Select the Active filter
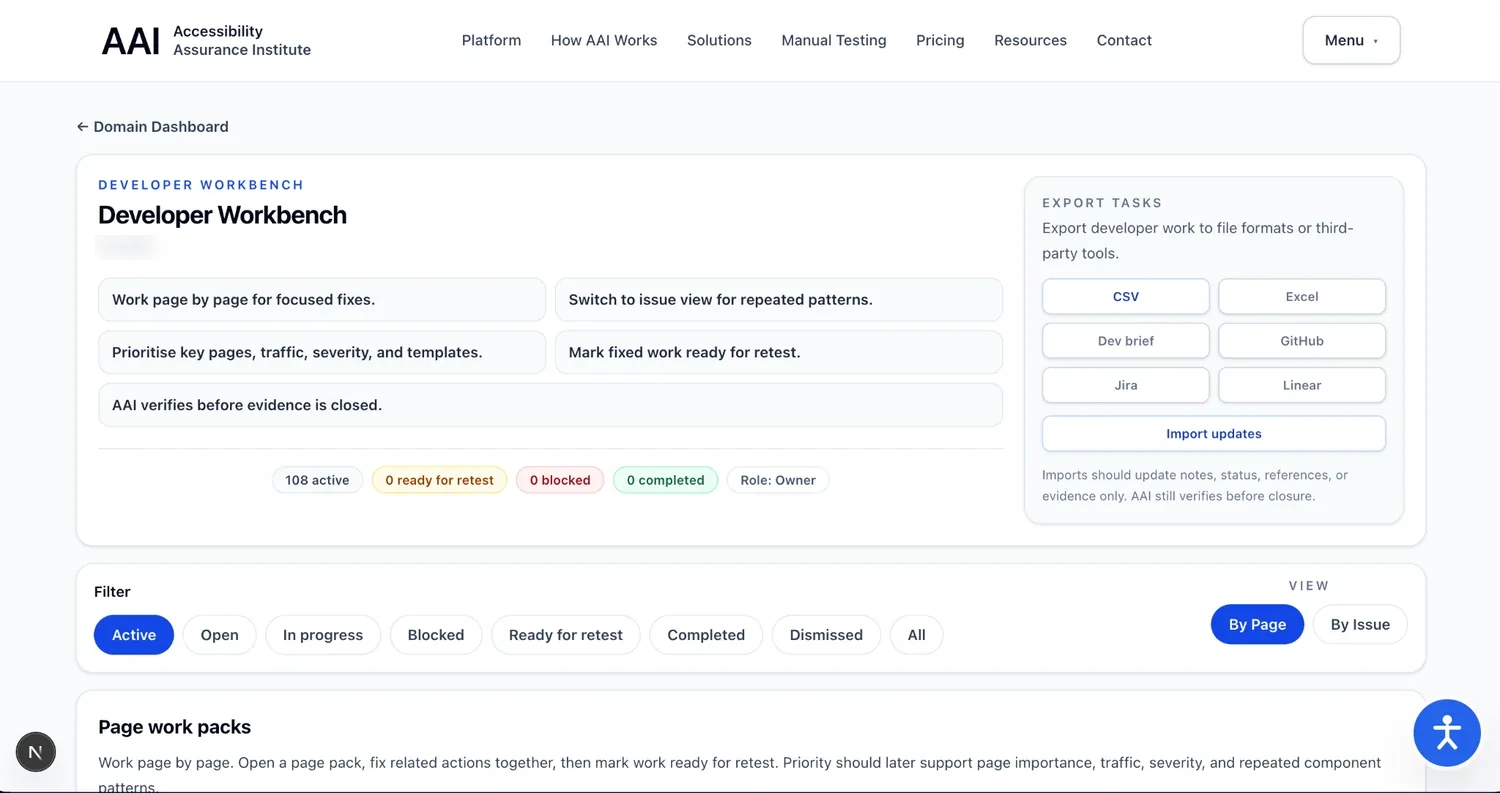Screen dimensions: 1500x793 (x=134, y=635)
